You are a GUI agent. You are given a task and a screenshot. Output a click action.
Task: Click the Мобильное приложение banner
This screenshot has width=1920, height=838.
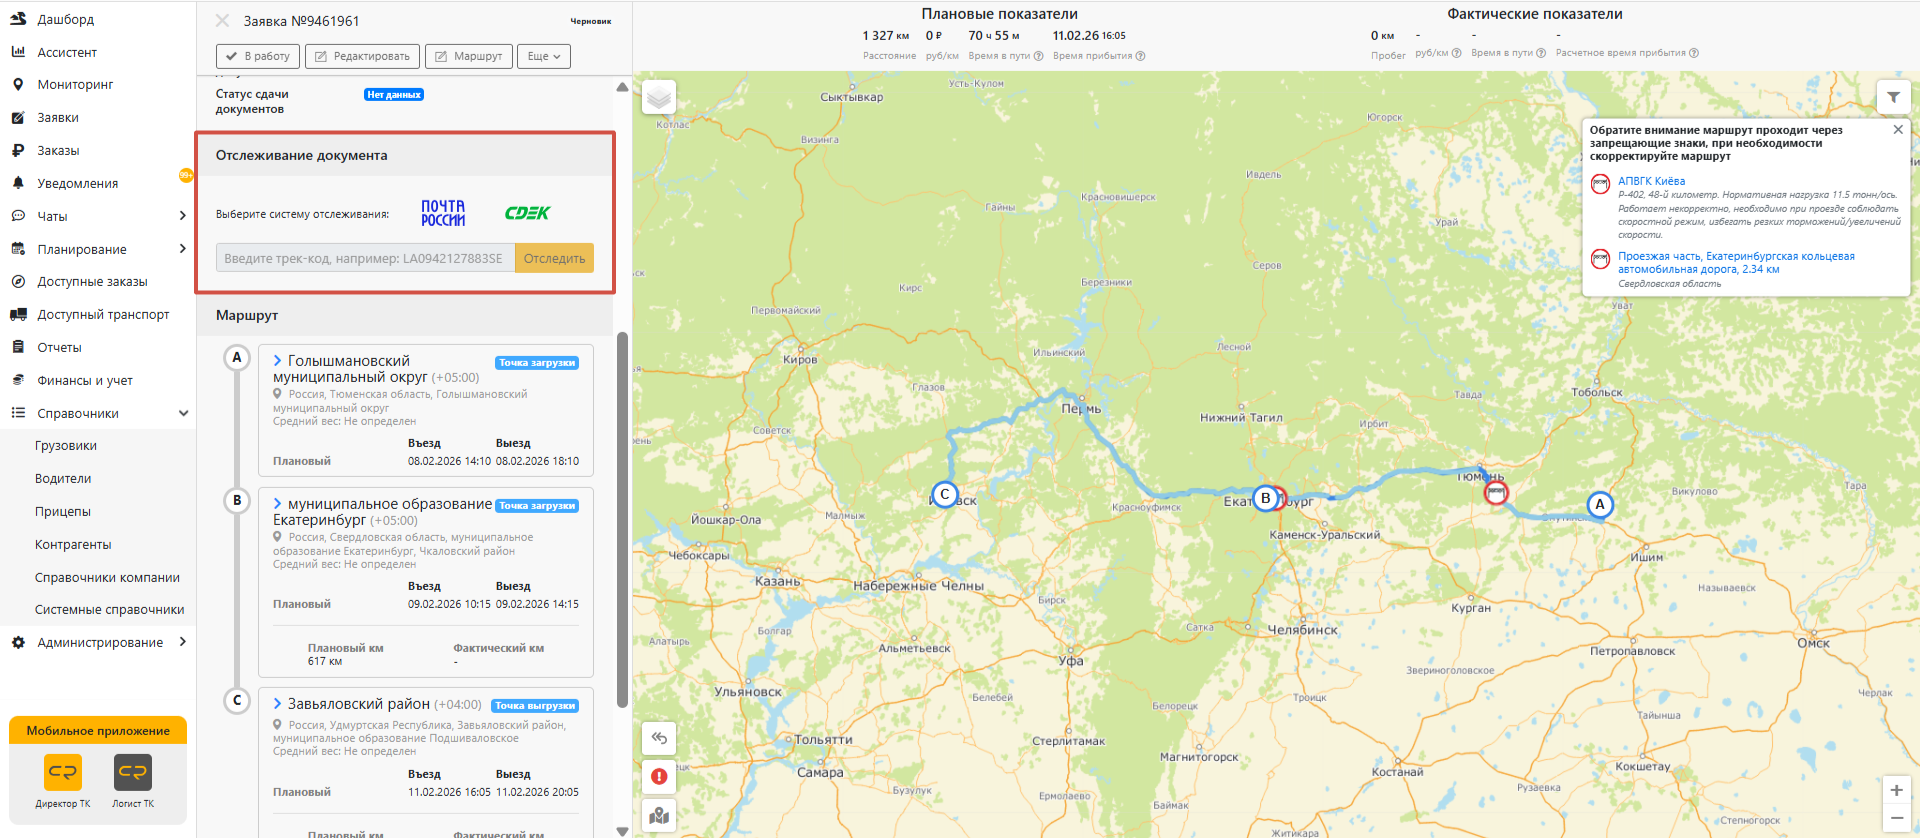pos(98,731)
